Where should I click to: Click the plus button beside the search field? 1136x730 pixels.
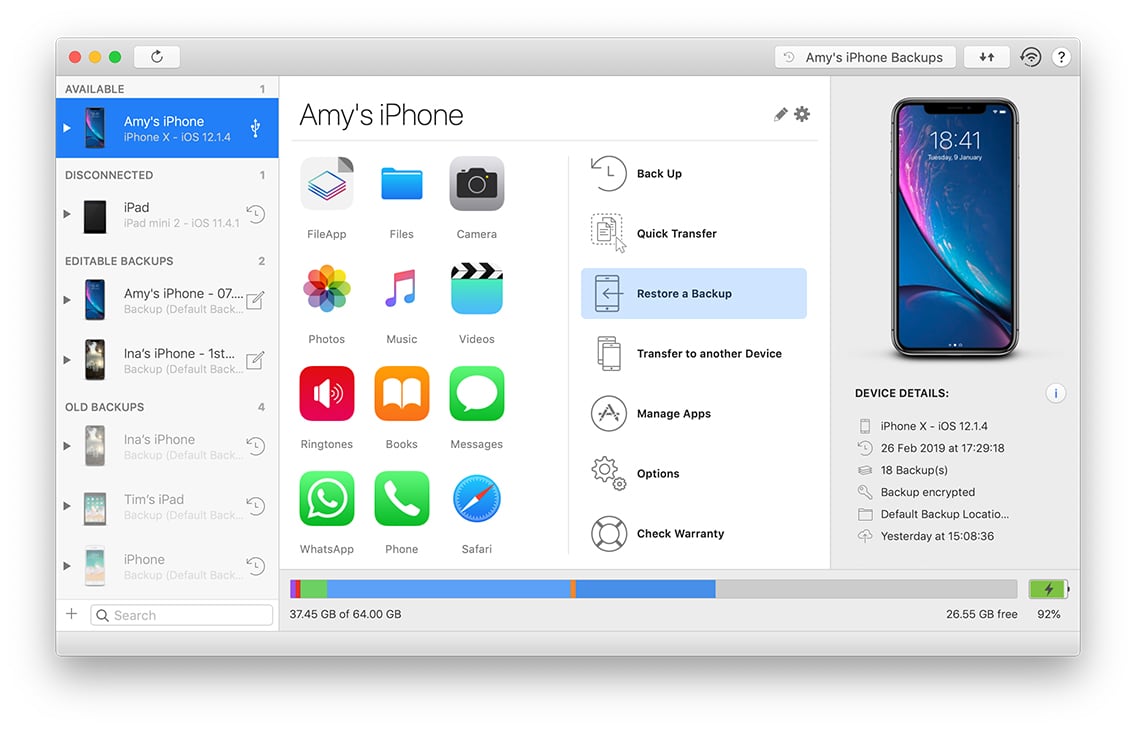72,614
